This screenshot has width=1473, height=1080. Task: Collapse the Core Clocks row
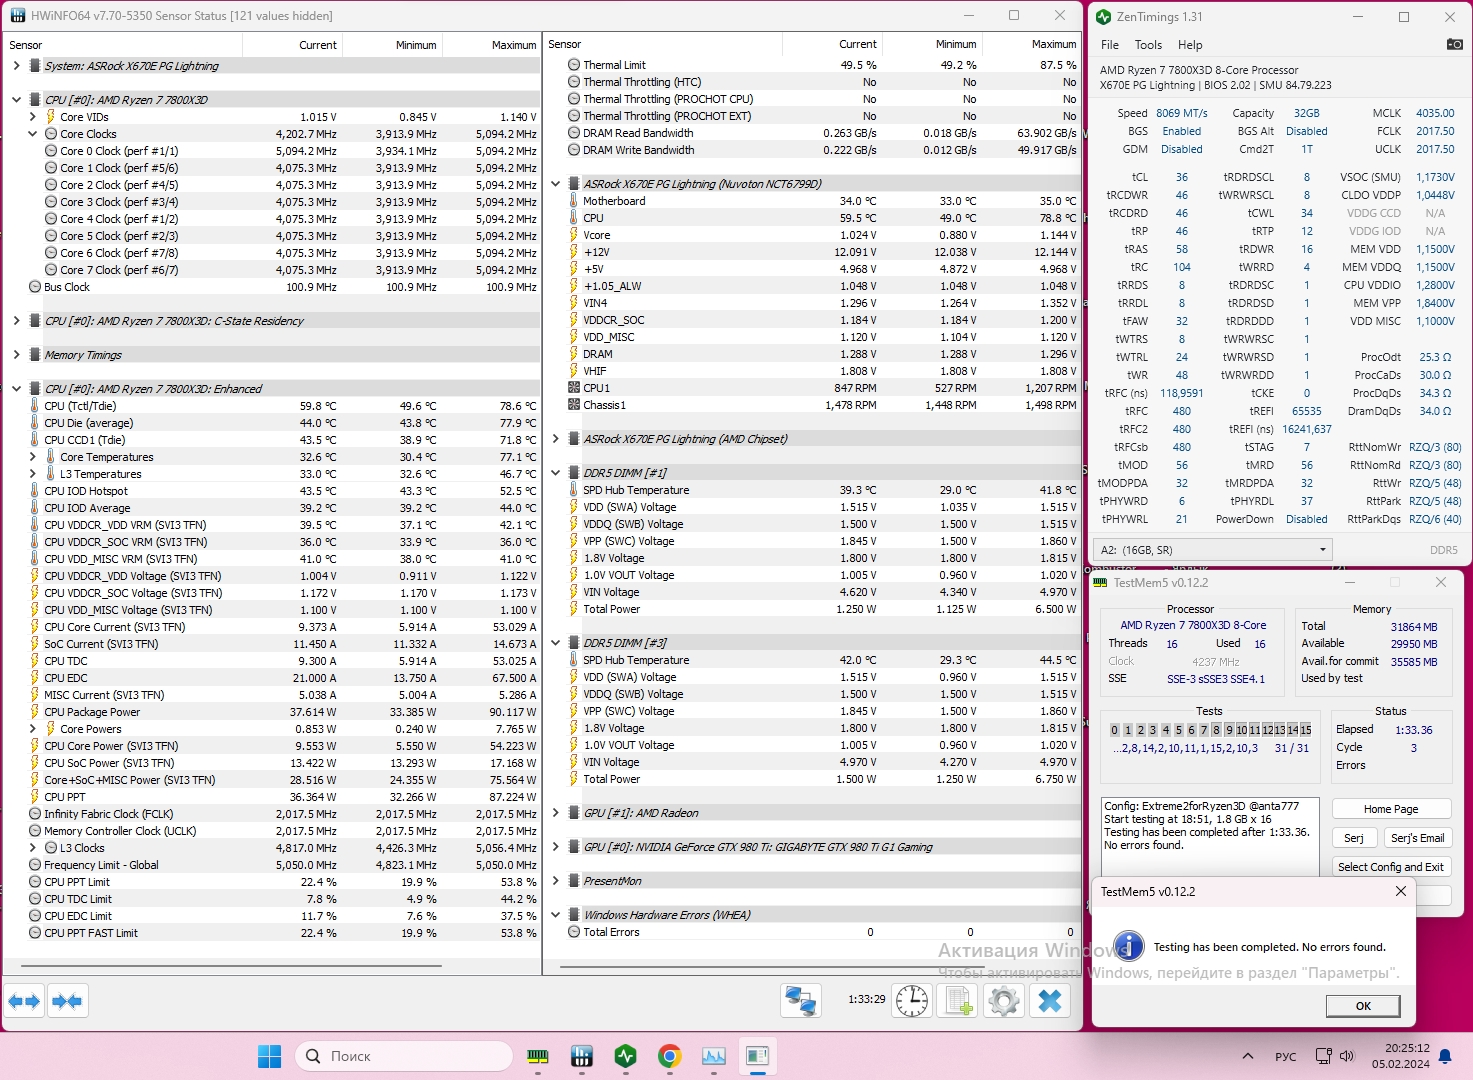coord(33,134)
